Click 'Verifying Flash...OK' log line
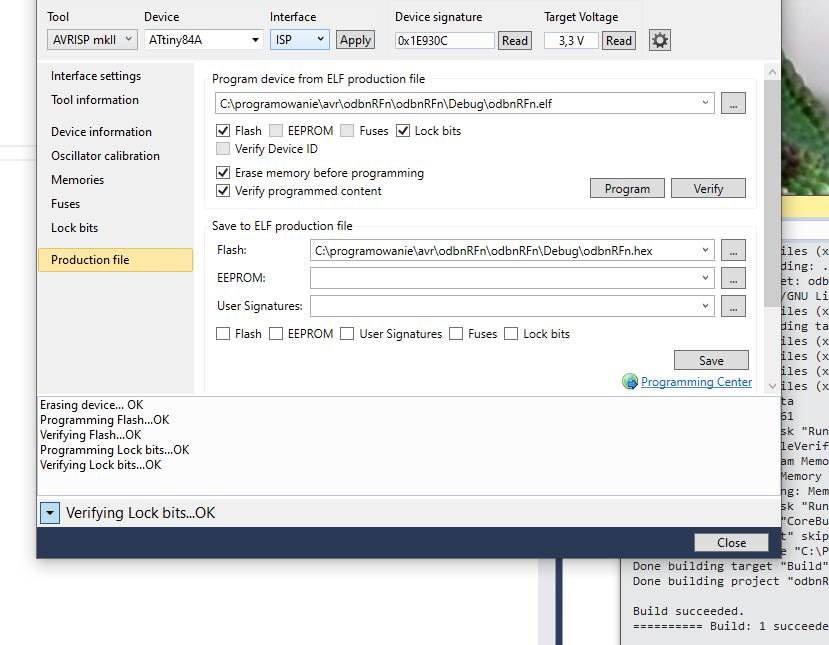 pos(90,435)
